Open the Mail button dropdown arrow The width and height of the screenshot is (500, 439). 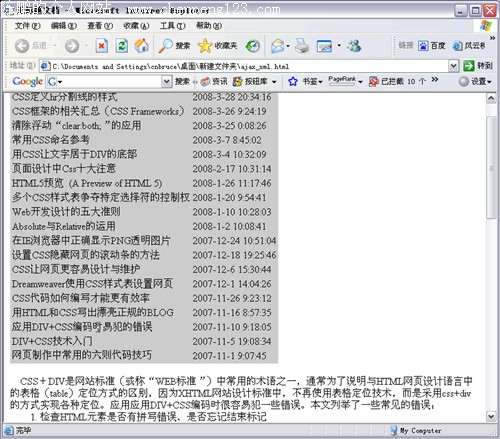tap(288, 46)
